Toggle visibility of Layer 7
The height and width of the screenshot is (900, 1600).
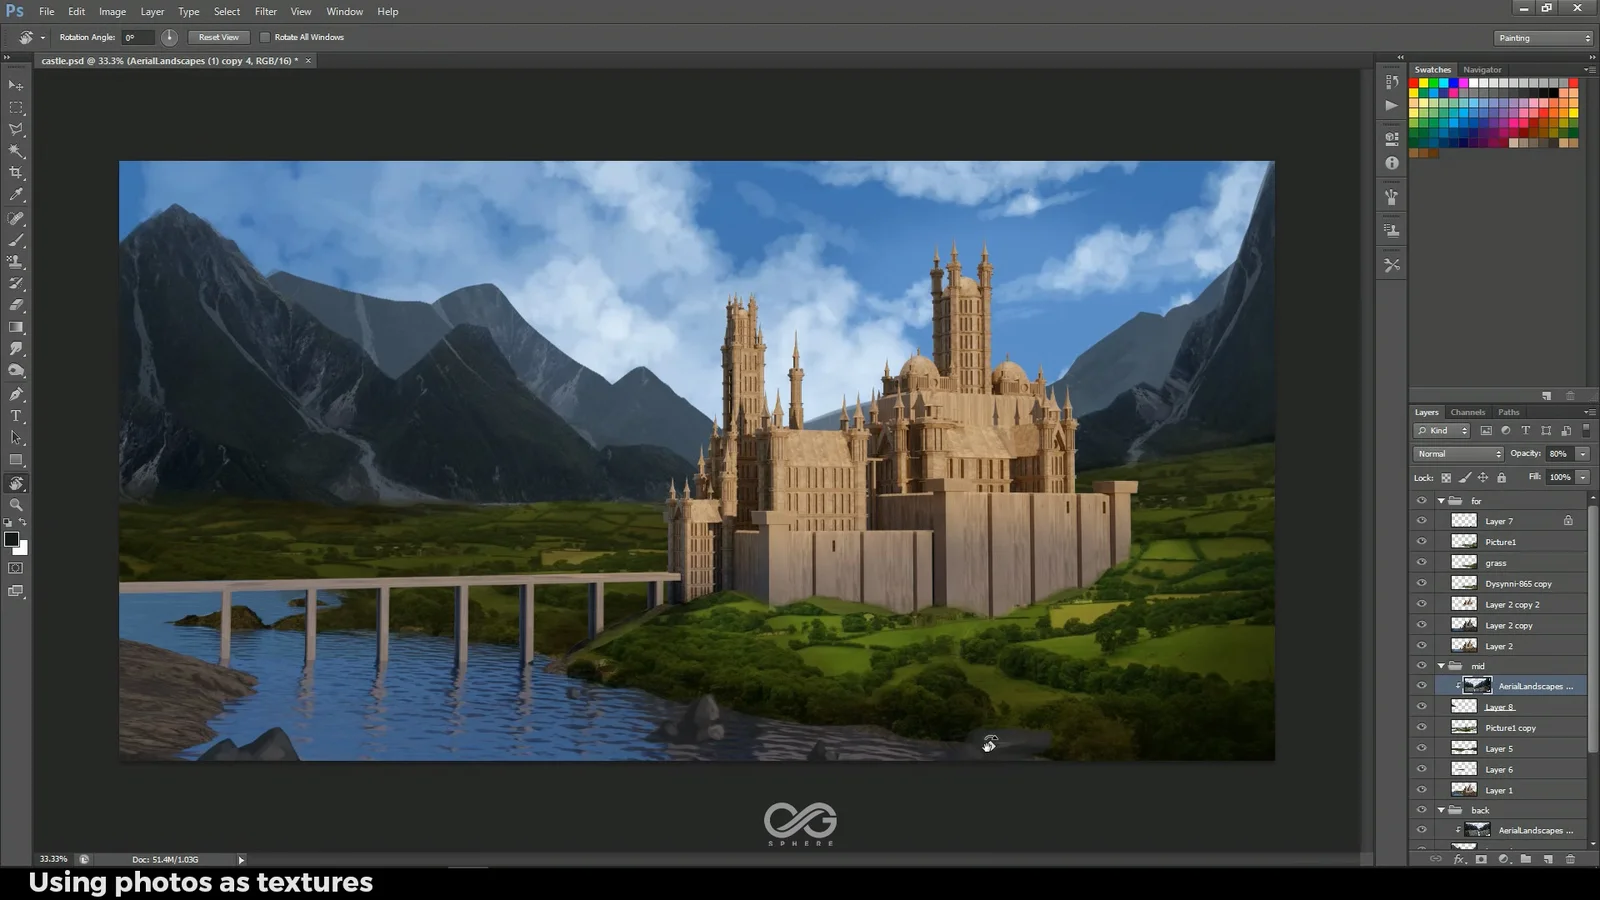[x=1421, y=520]
